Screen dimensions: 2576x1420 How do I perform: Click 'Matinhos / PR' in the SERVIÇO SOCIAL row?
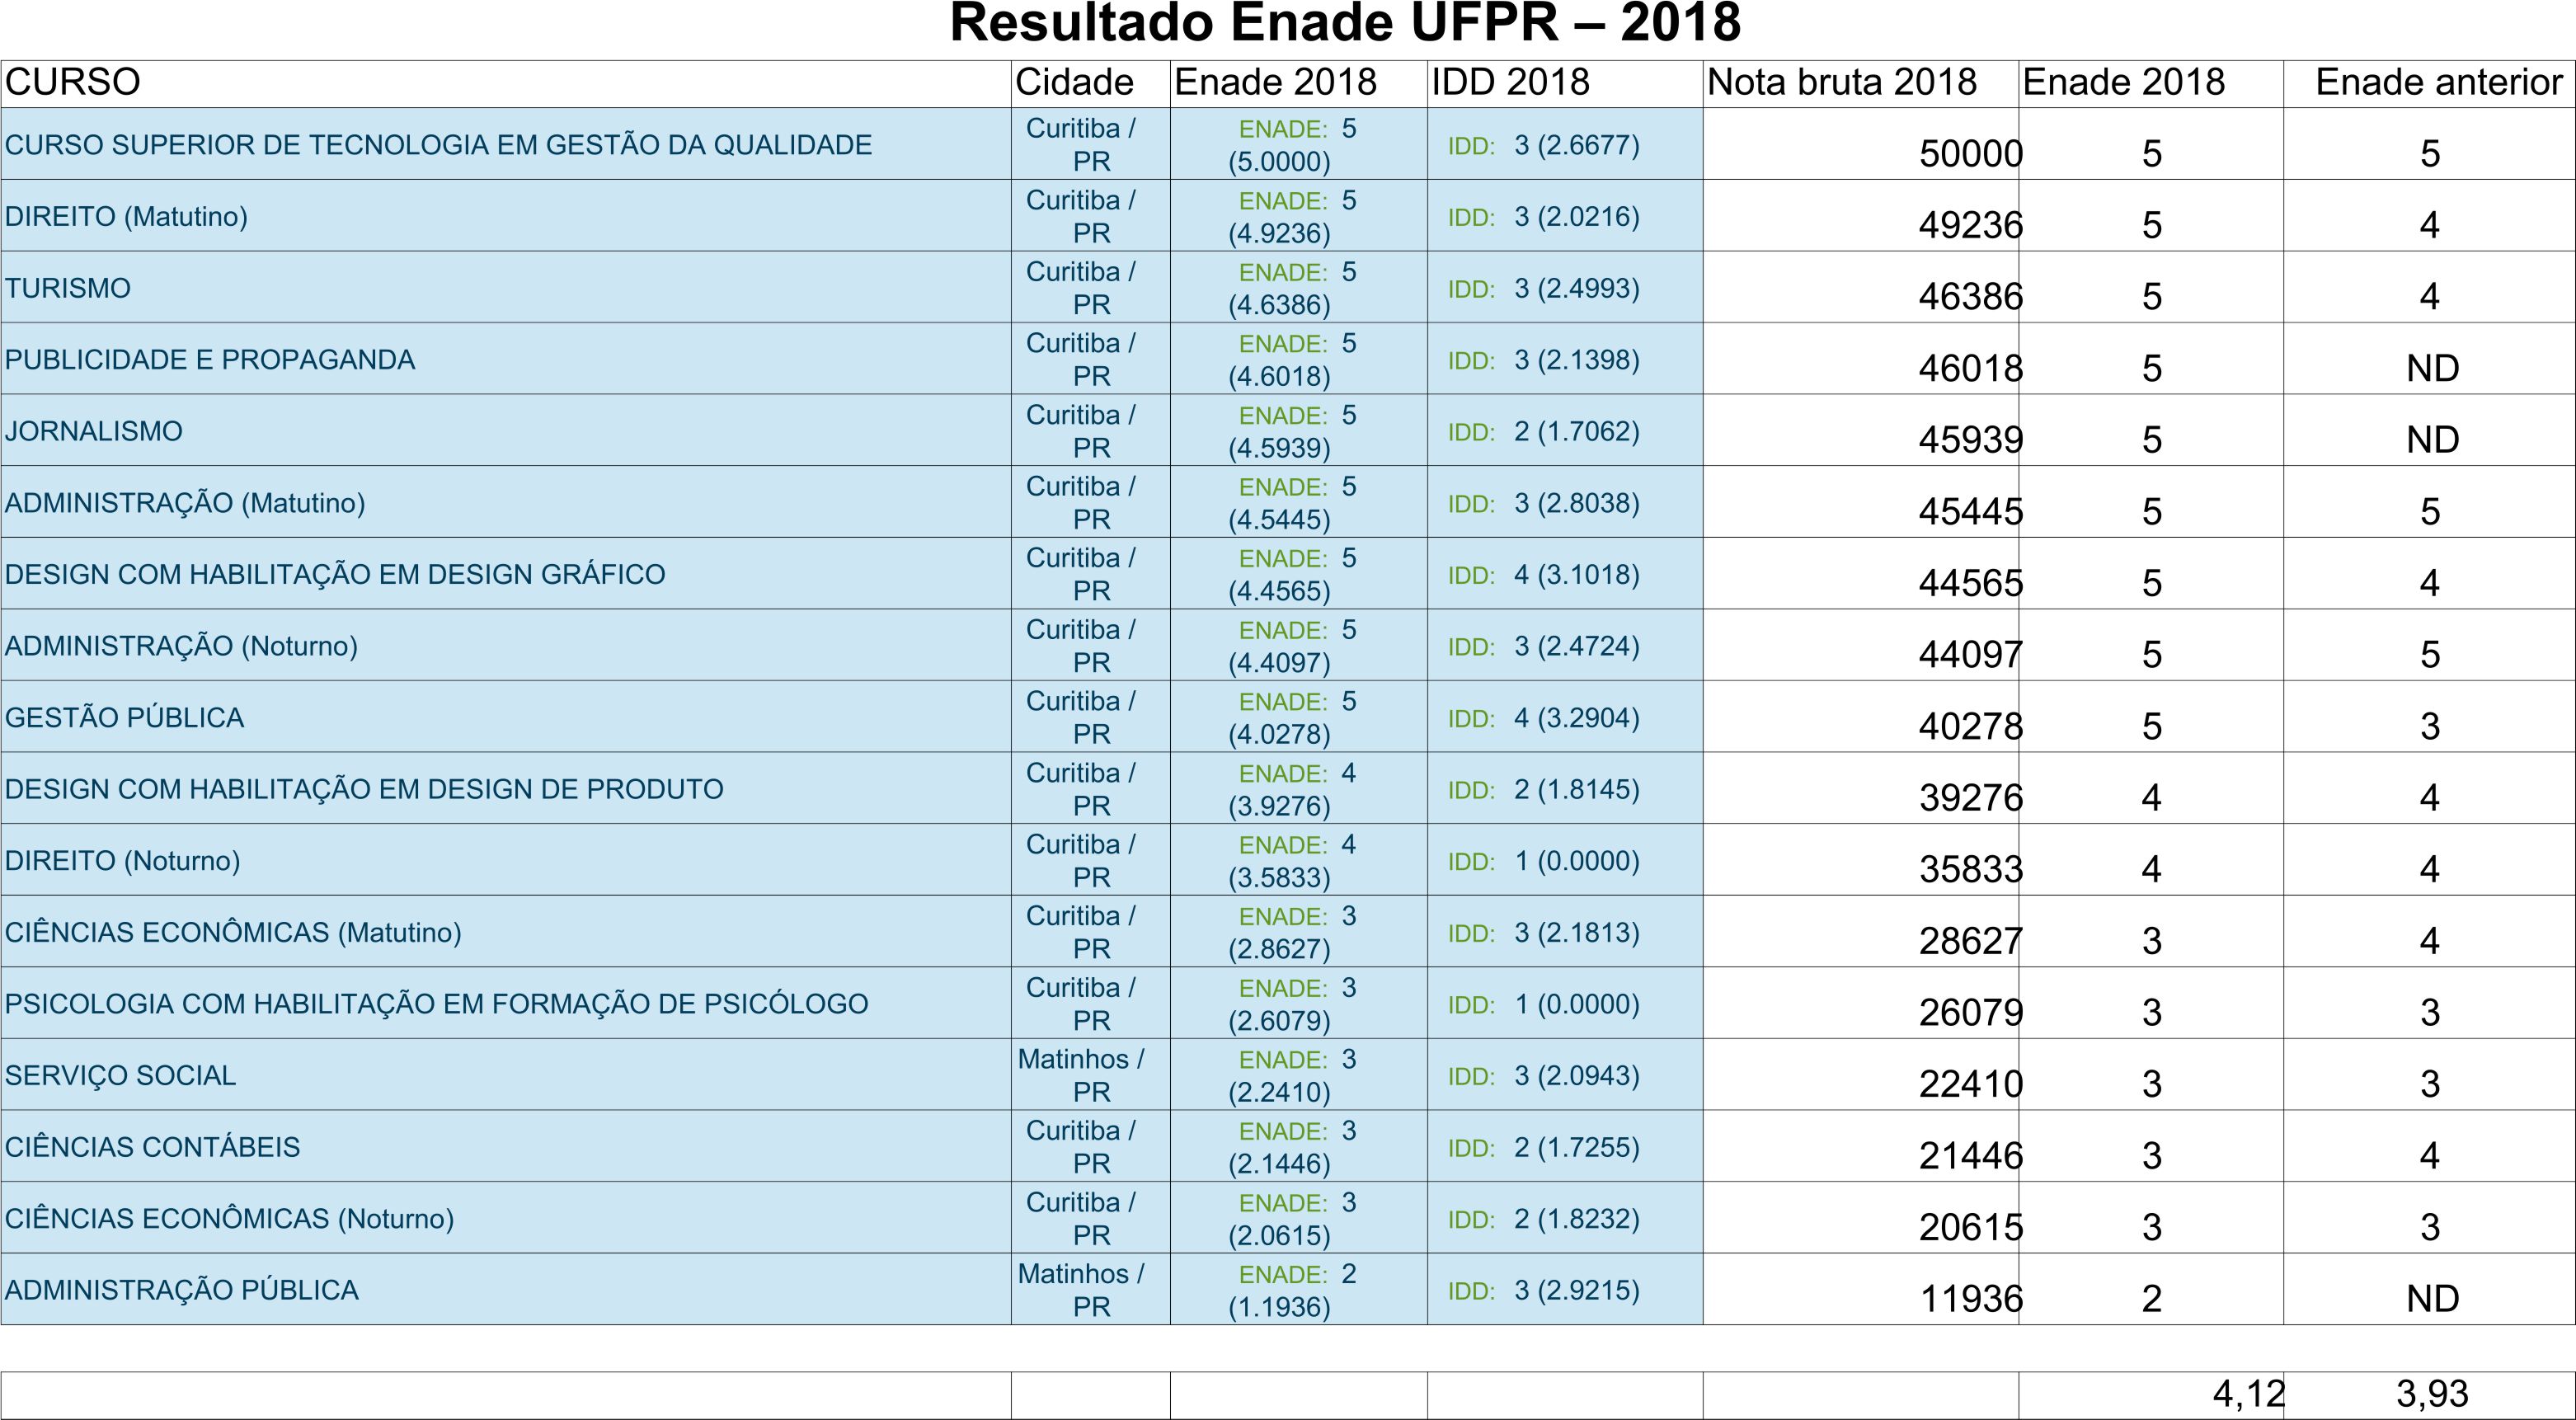pyautogui.click(x=1081, y=1075)
